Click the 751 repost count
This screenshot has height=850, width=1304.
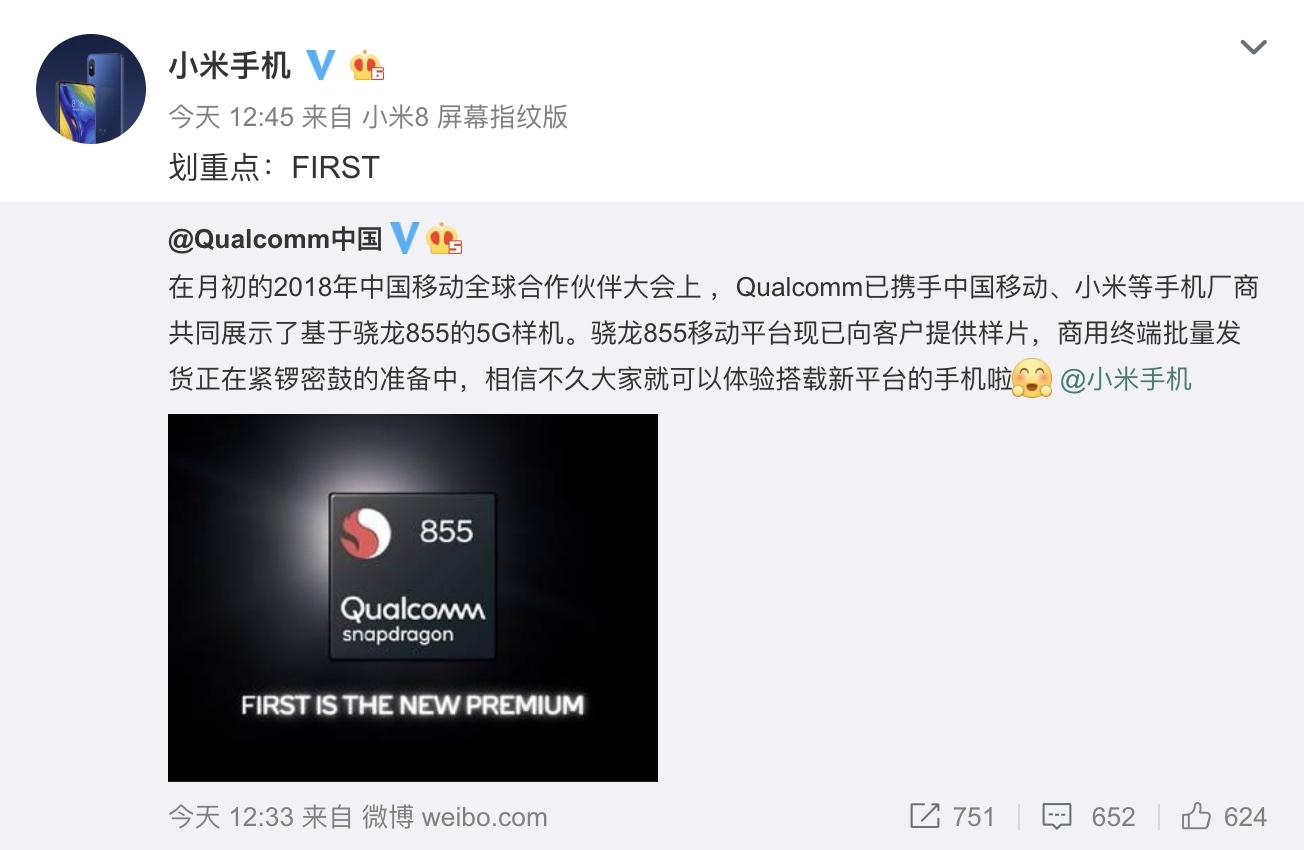(973, 817)
